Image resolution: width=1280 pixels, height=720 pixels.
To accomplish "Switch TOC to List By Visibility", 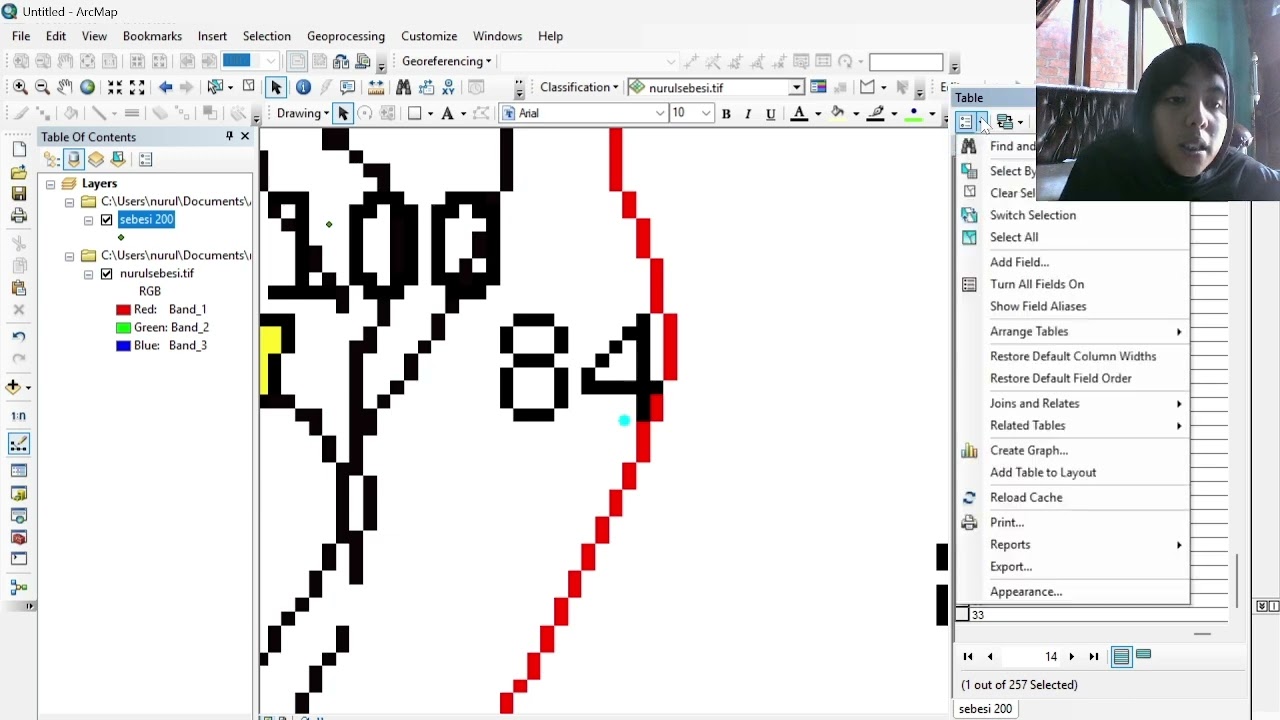I will tap(96, 159).
